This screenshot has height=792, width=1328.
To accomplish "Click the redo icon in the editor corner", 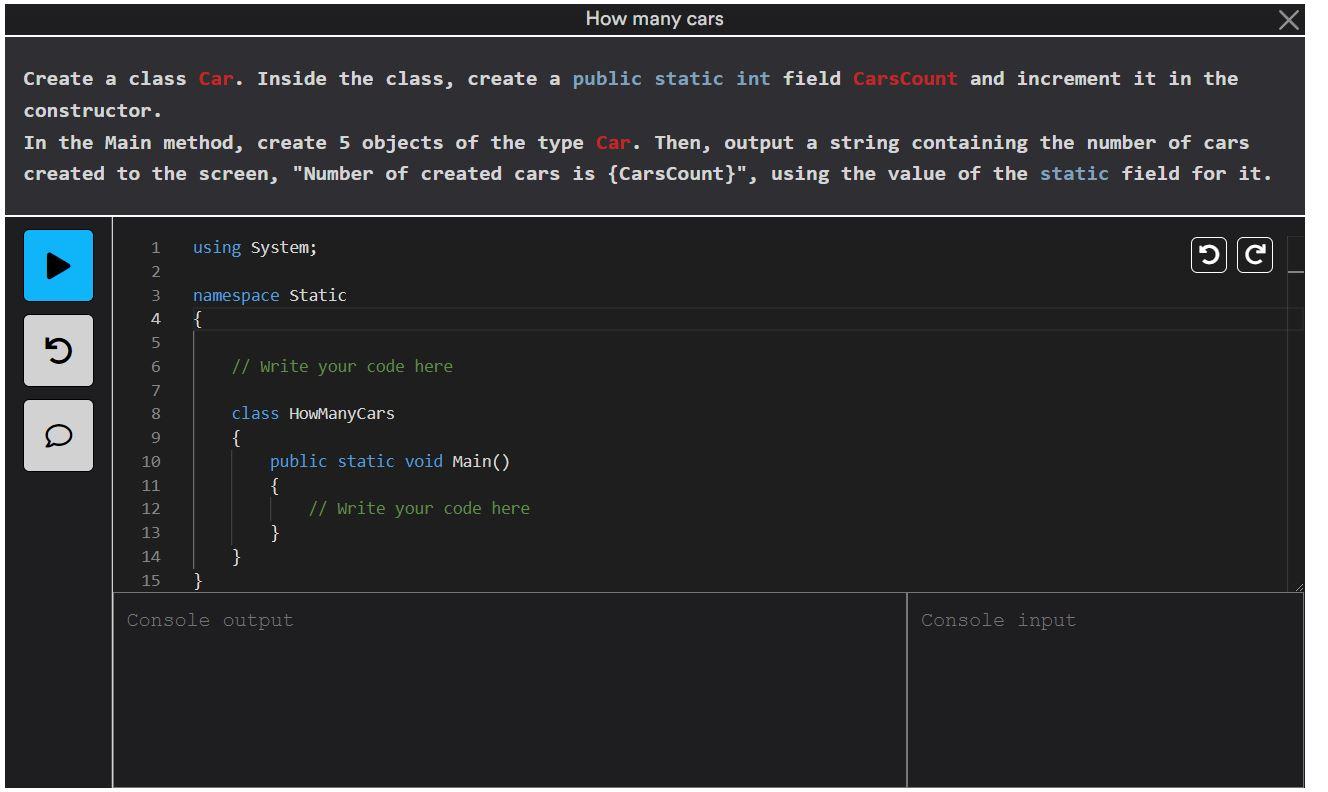I will (x=1254, y=254).
